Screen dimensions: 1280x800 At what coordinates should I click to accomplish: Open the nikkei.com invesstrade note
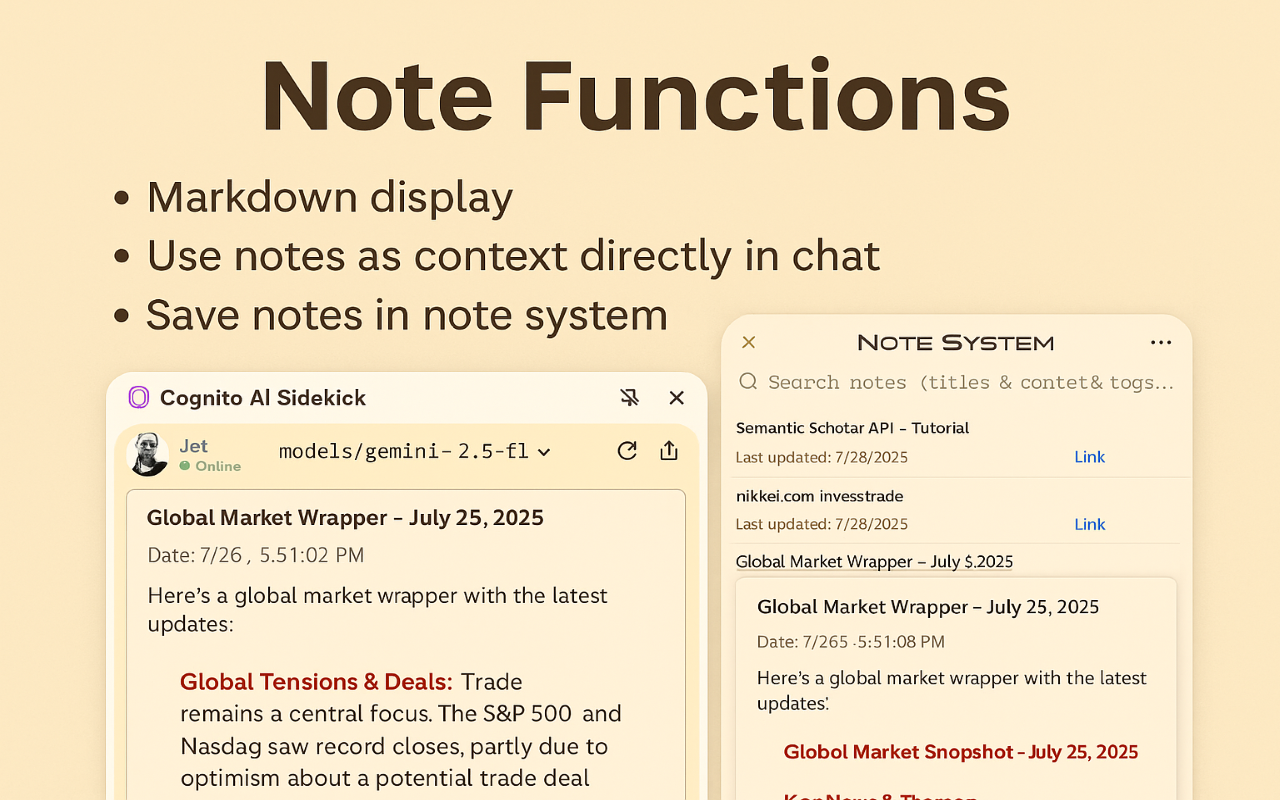pyautogui.click(x=819, y=496)
